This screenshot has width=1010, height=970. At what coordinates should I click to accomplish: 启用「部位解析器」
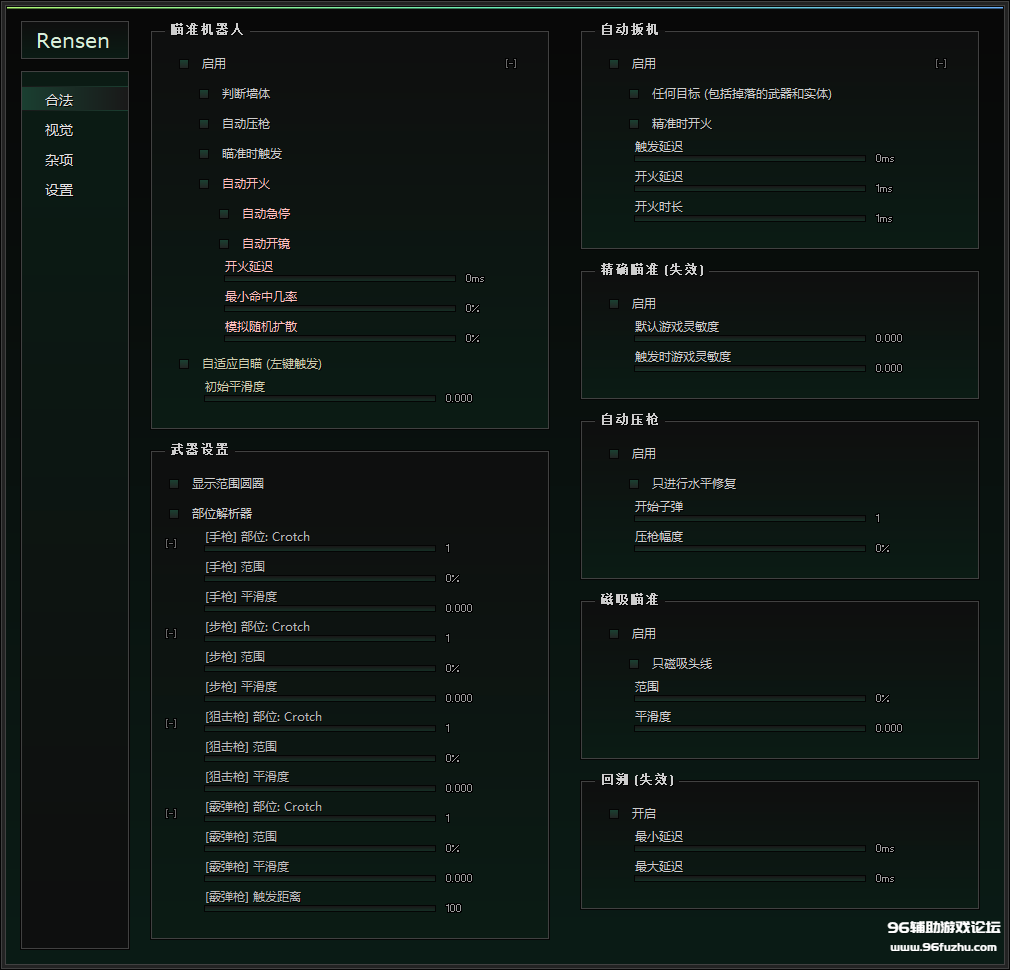point(173,513)
